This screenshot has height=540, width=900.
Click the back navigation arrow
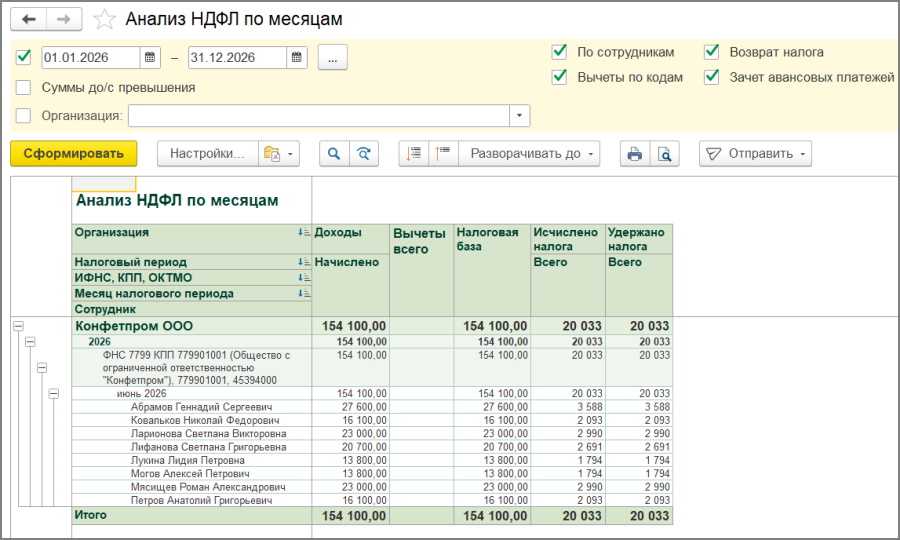click(x=28, y=20)
